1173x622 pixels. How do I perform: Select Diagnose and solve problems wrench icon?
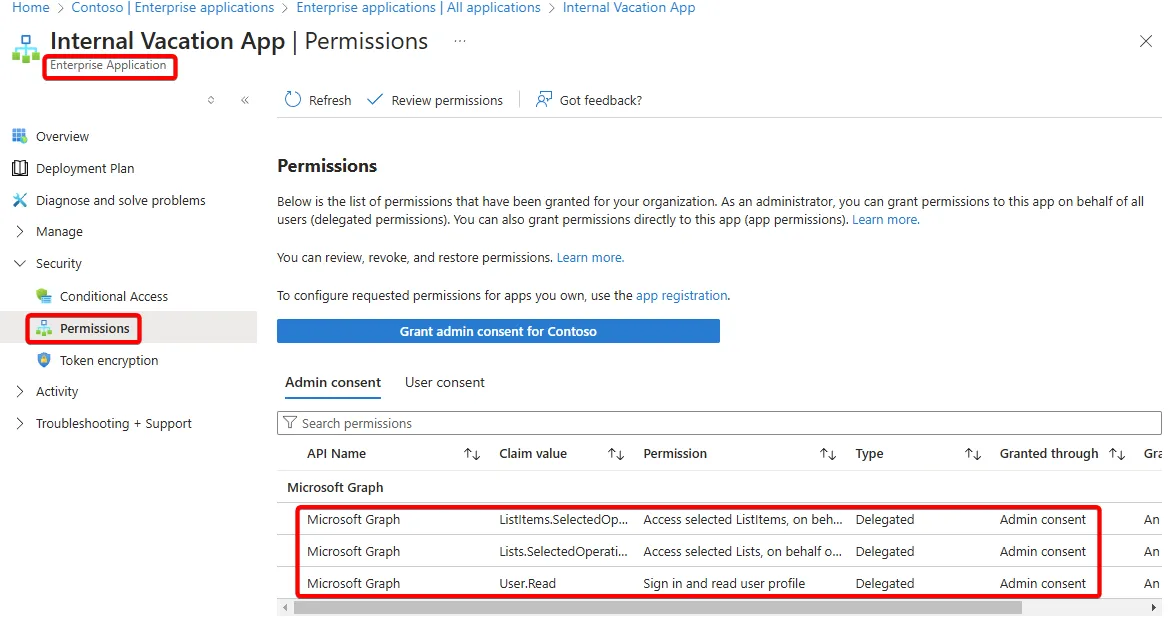20,200
